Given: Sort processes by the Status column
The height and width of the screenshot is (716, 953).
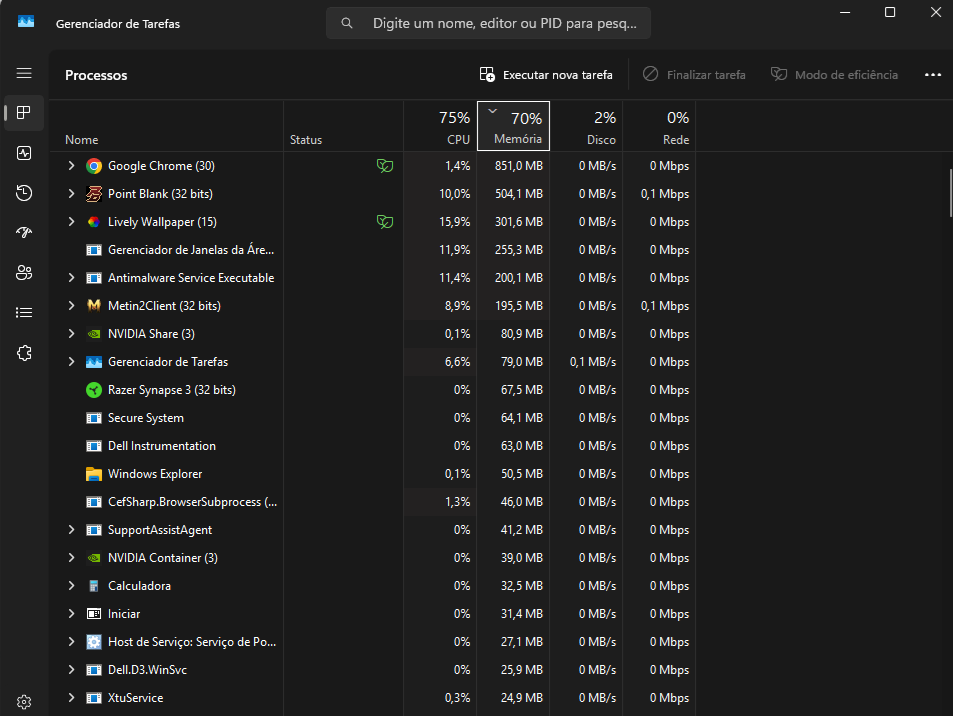Looking at the screenshot, I should coord(343,126).
